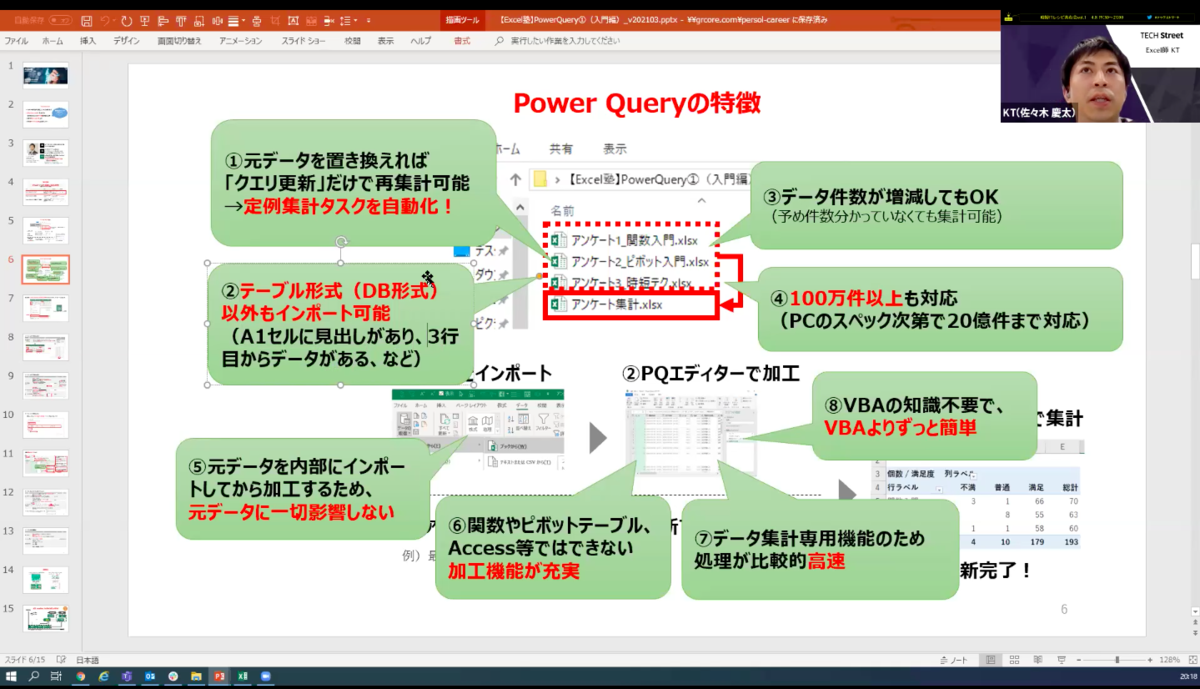This screenshot has height=689, width=1200.
Task: Click the zoom slider track in status bar
Action: click(x=1115, y=660)
